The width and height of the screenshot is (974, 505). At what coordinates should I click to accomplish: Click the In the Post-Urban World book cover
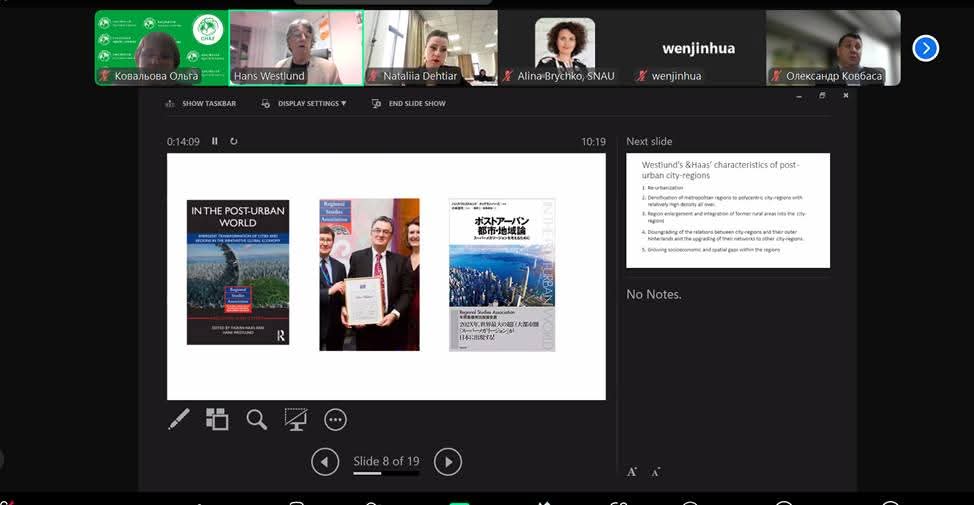tap(238, 272)
